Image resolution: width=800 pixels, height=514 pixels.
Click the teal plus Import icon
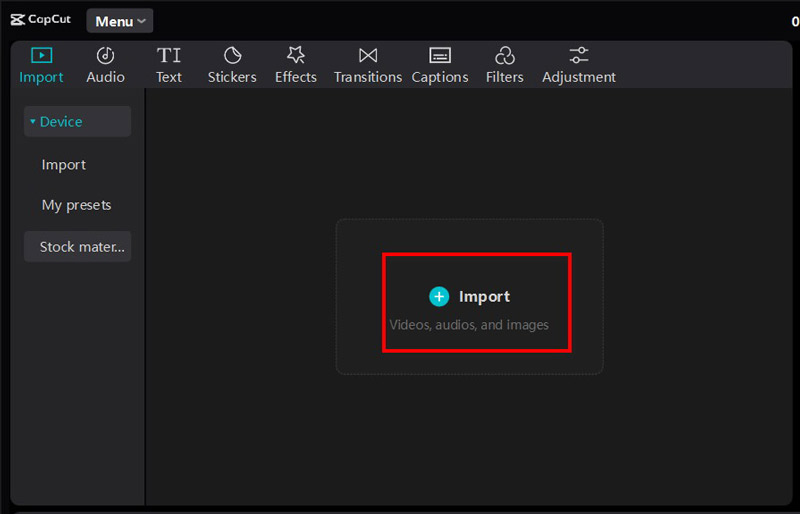tap(439, 297)
